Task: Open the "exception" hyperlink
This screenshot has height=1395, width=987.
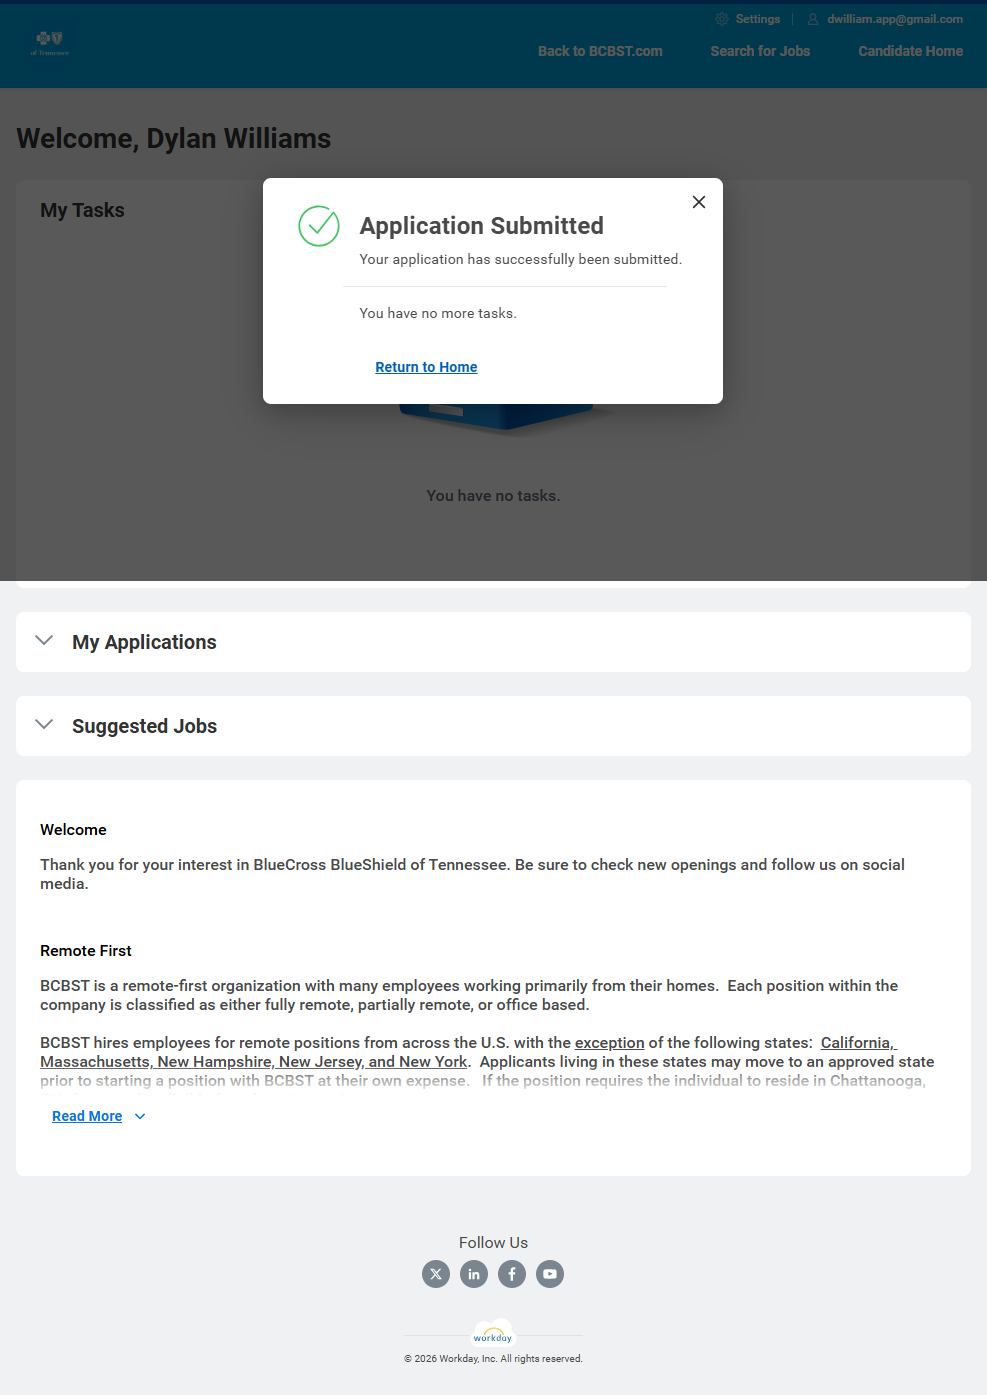Action: pos(609,1043)
